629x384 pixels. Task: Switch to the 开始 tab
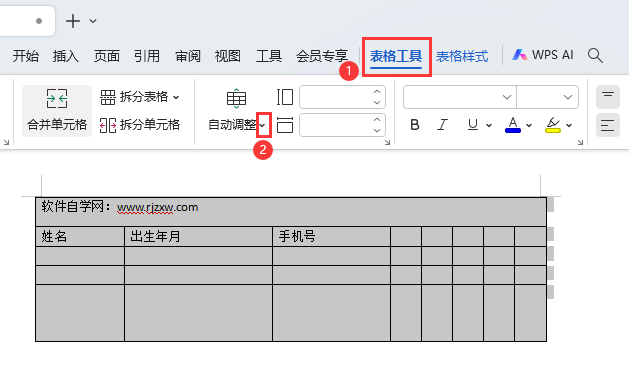[26, 56]
